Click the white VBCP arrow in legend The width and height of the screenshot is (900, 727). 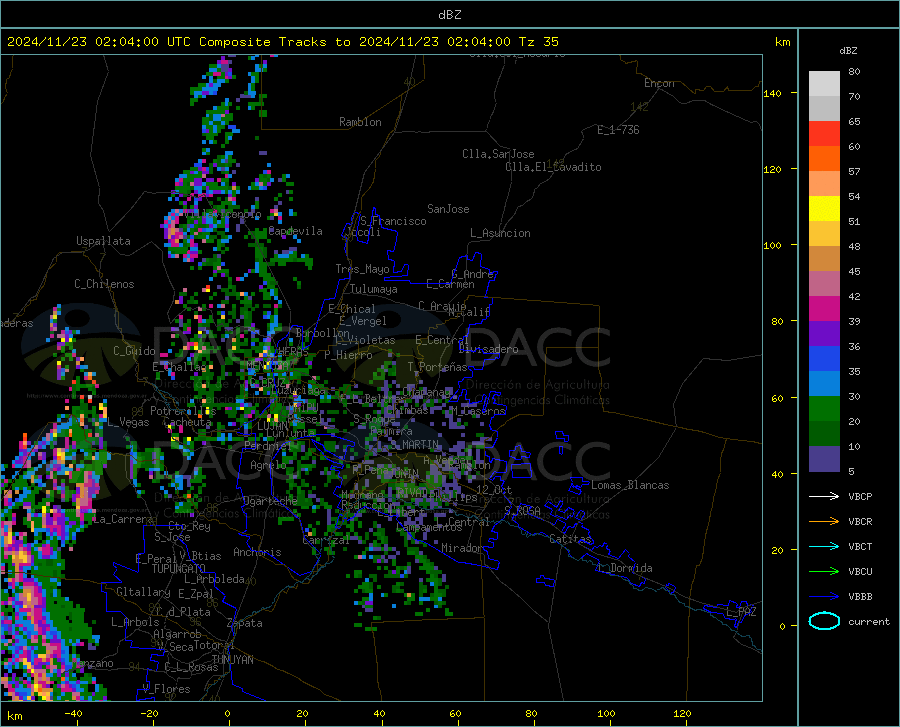pyautogui.click(x=824, y=496)
